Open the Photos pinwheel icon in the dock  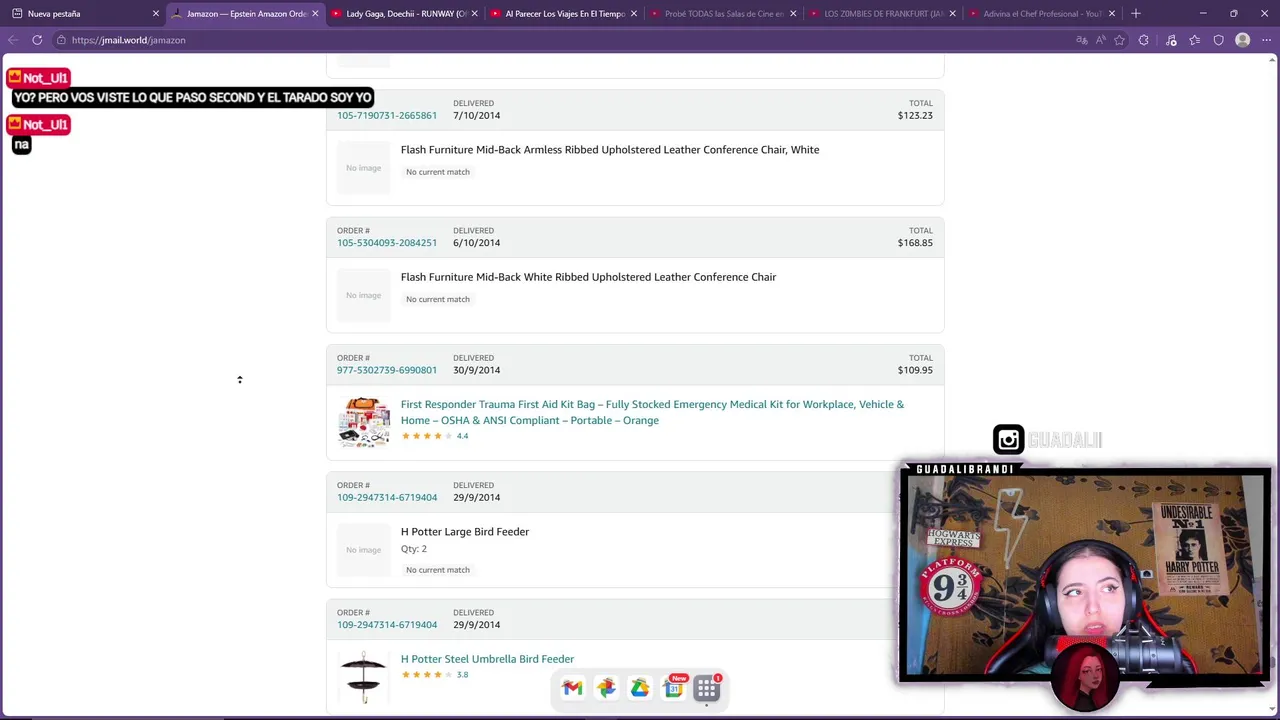click(x=606, y=688)
